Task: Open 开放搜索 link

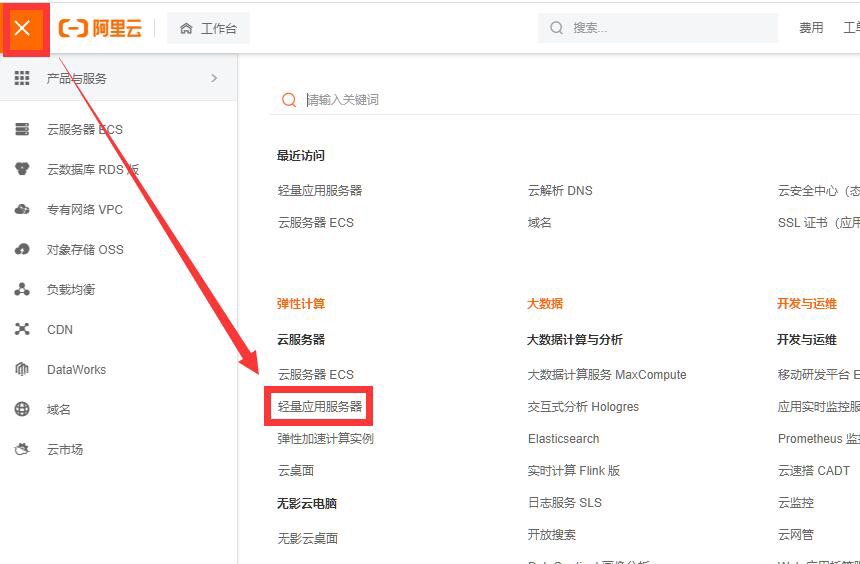Action: (552, 534)
